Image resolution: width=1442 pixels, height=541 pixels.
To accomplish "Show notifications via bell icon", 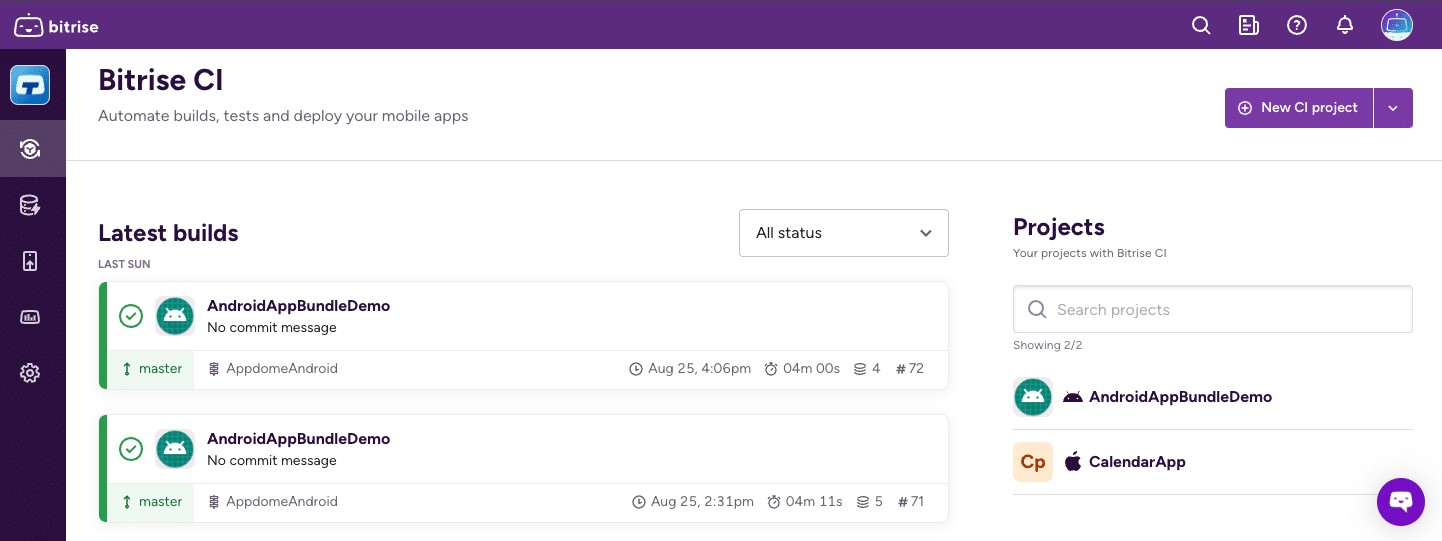I will tap(1345, 26).
